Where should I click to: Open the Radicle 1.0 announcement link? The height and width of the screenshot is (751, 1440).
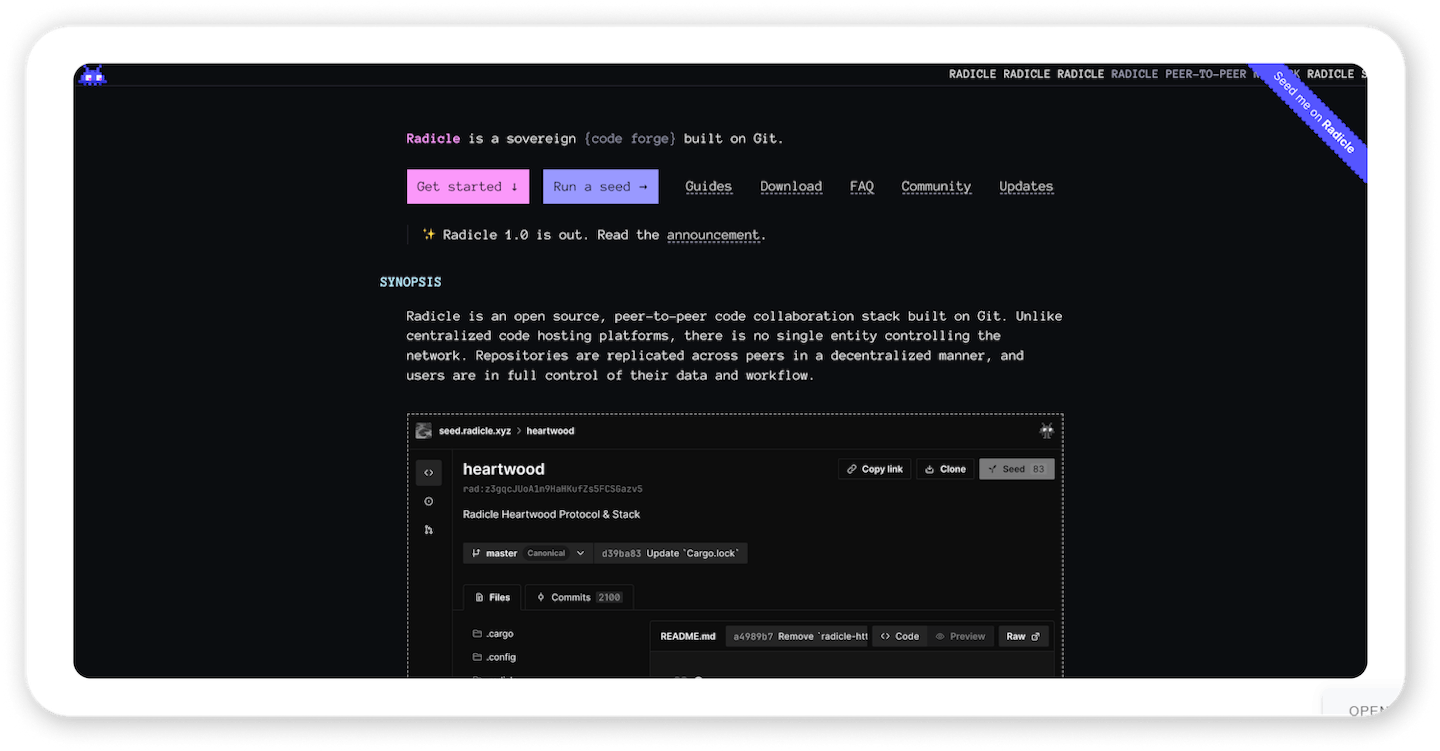coord(714,235)
